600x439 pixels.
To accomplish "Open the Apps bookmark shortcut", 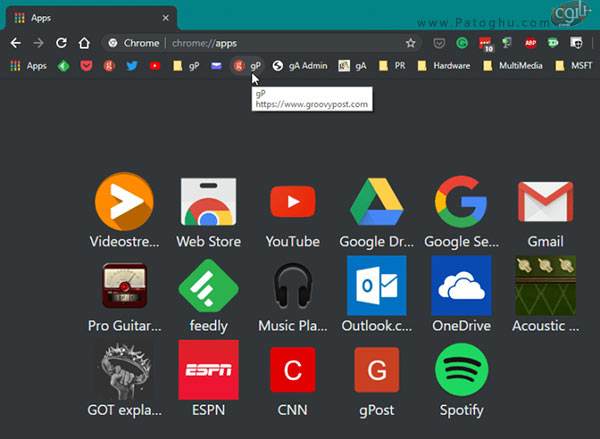I will (28, 66).
